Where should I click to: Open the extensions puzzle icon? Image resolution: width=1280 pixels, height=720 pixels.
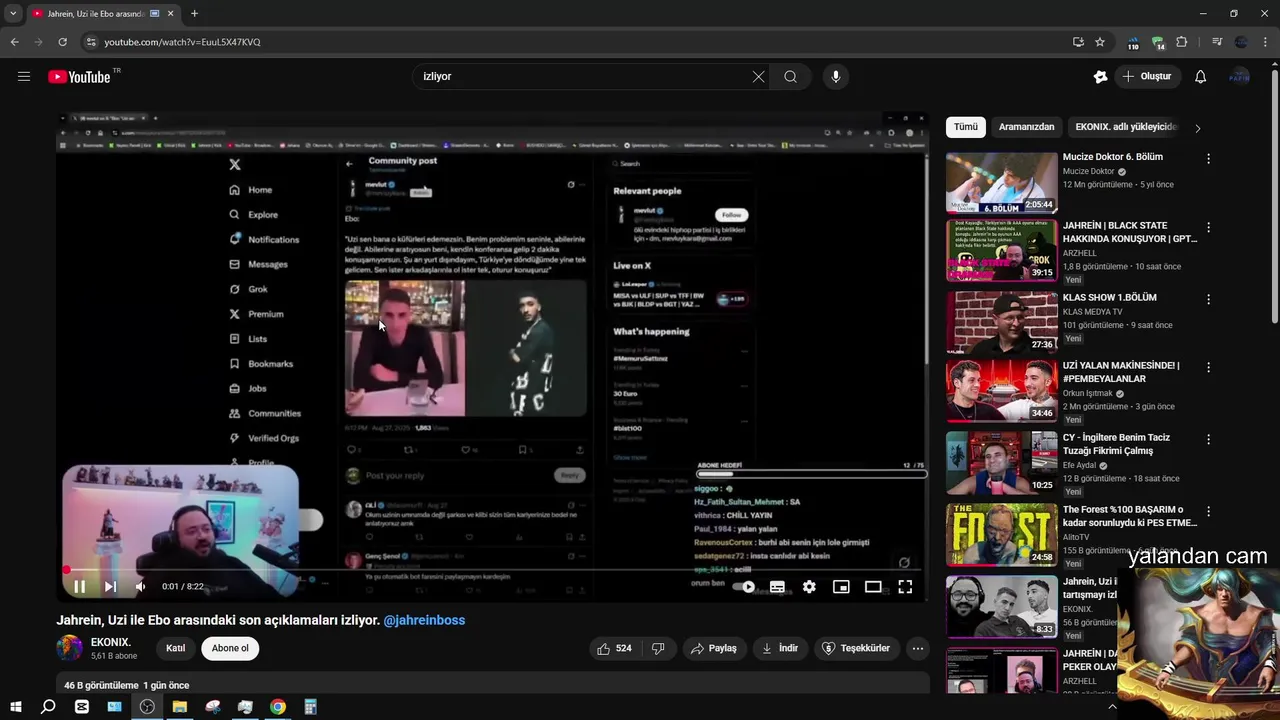[1182, 42]
